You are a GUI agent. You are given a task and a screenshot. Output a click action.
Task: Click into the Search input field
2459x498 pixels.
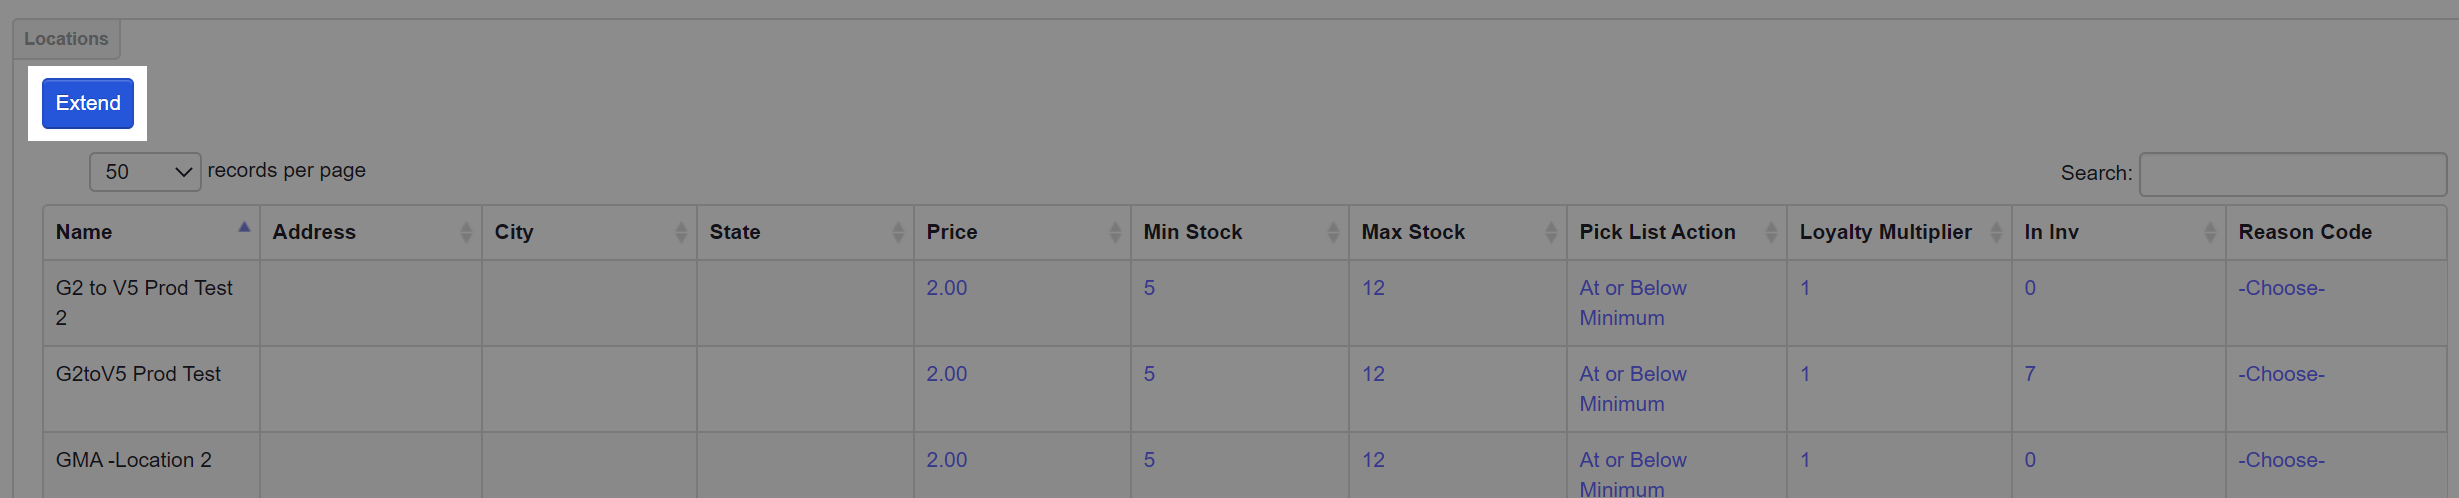click(x=2292, y=174)
